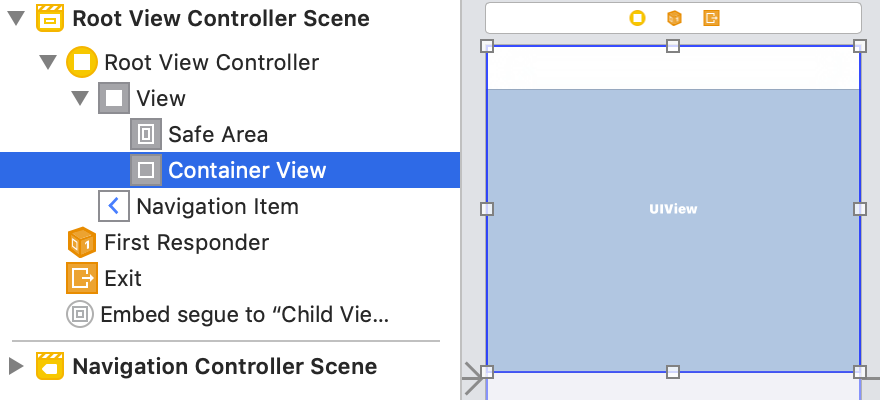
Task: Click the Container View icon
Action: pos(146,170)
